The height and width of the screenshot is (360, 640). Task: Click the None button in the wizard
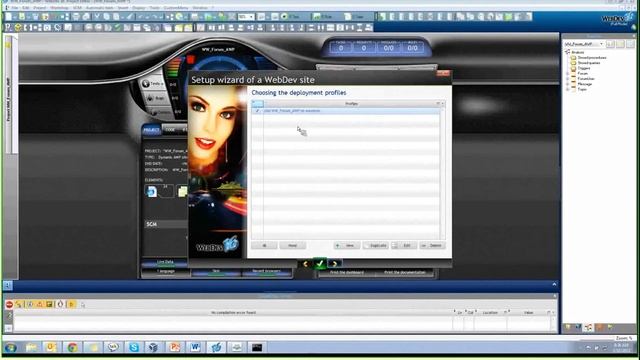point(292,245)
